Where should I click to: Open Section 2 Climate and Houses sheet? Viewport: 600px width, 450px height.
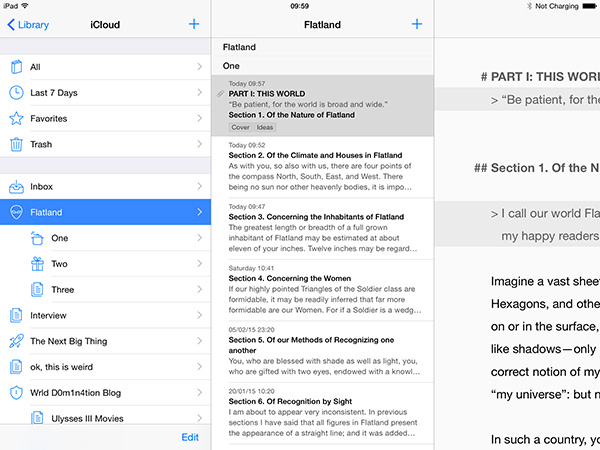pyautogui.click(x=320, y=167)
